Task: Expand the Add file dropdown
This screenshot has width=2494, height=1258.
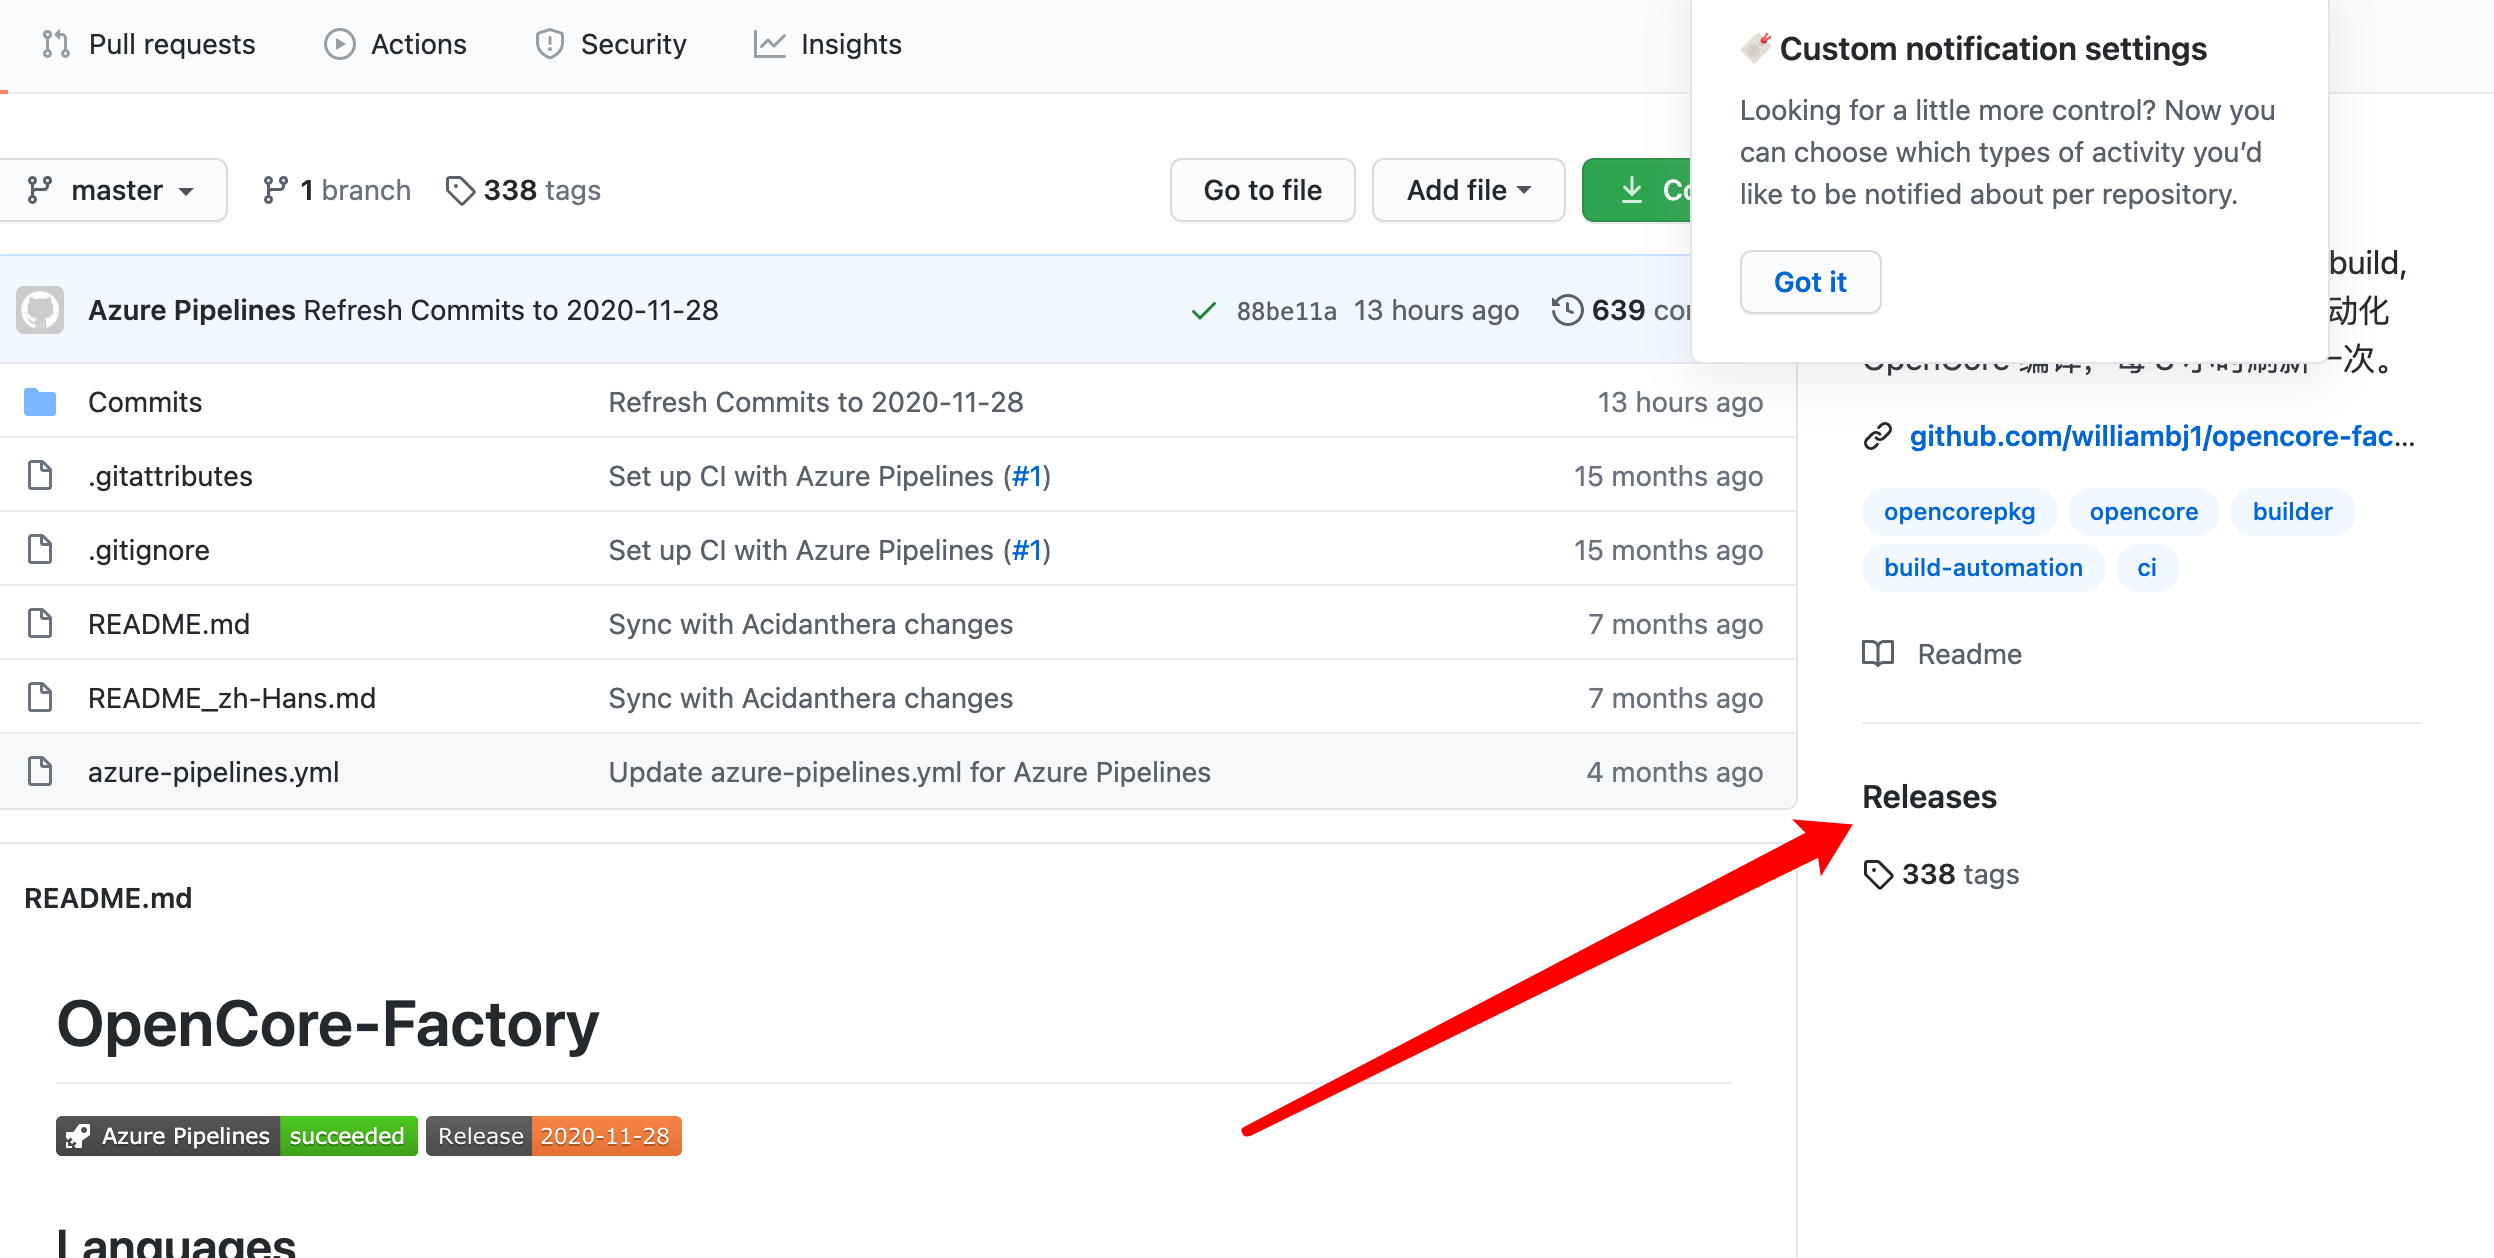Action: (x=1467, y=190)
